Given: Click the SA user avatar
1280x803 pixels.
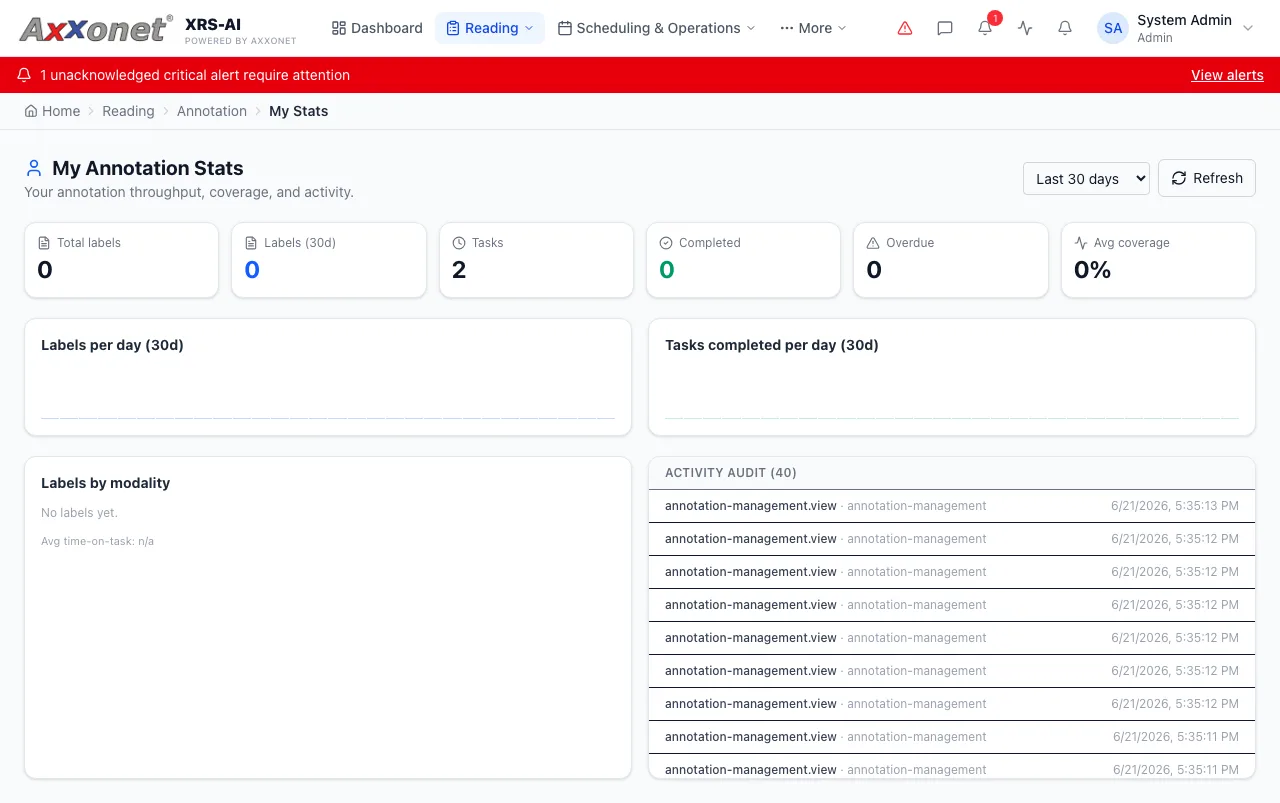Looking at the screenshot, I should point(1113,28).
